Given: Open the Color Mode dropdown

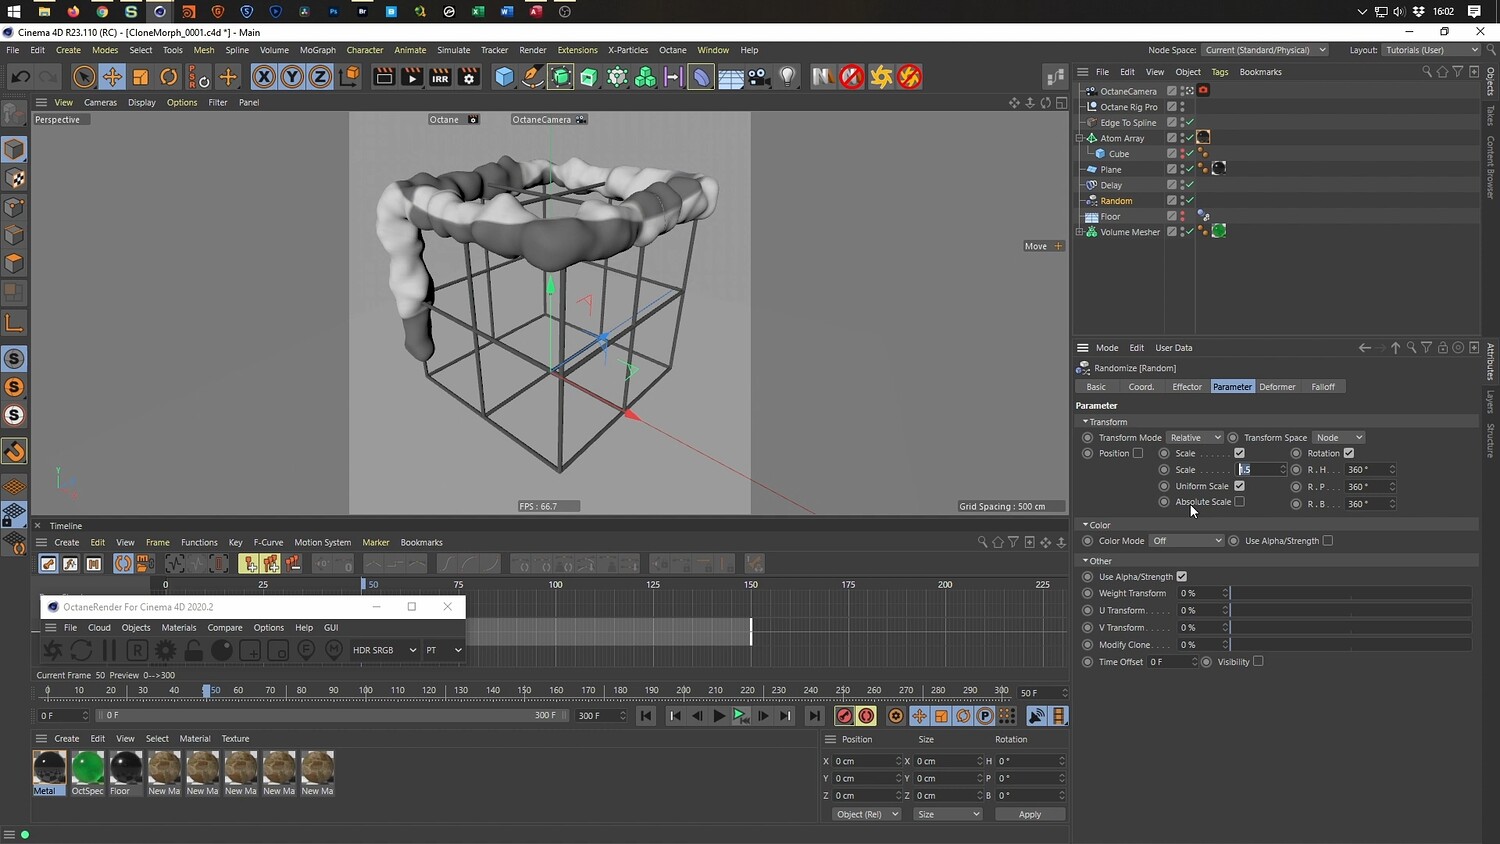Looking at the screenshot, I should coord(1186,541).
